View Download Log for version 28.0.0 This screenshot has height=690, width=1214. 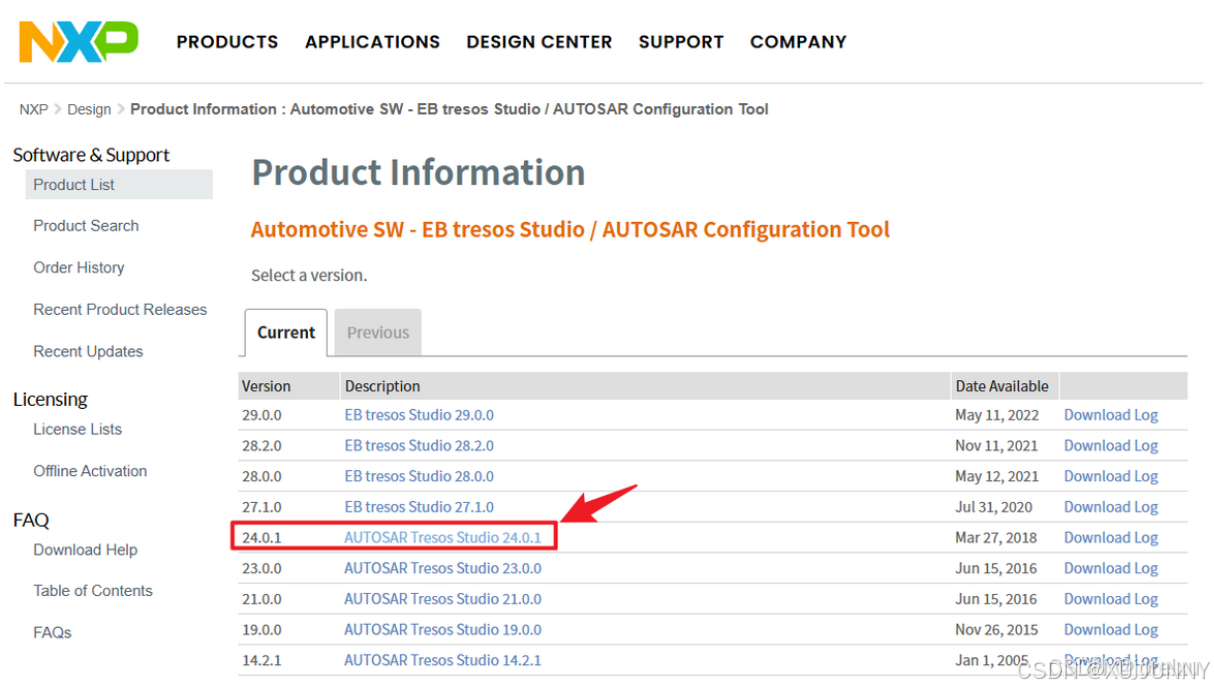(1111, 476)
